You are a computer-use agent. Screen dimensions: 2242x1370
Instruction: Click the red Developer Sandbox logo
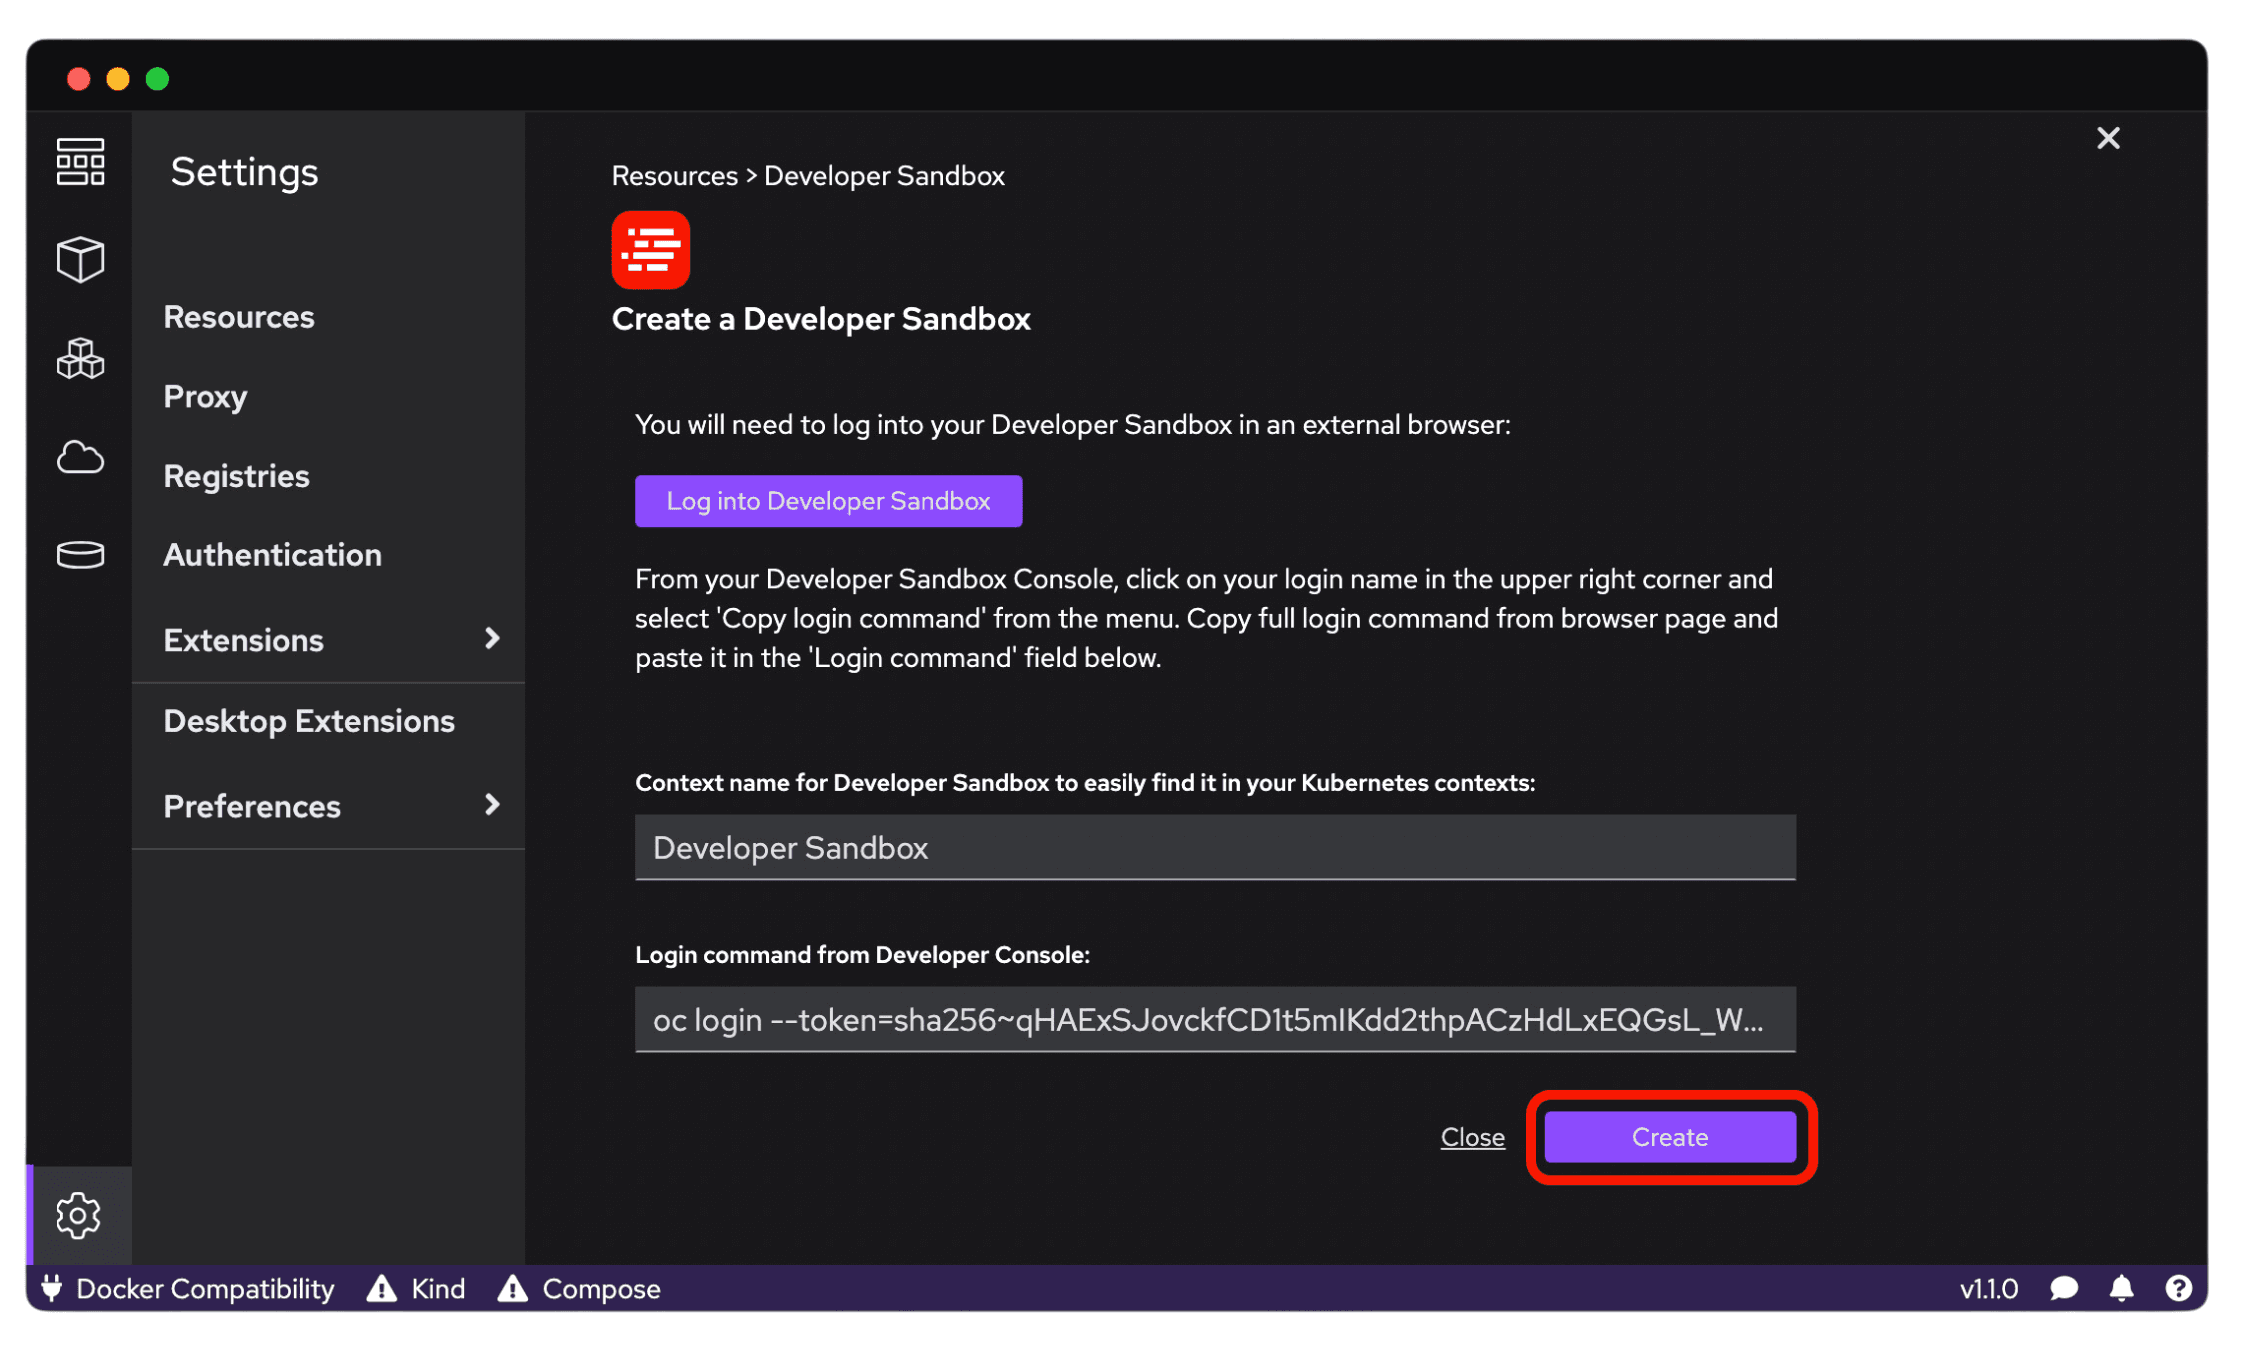[650, 250]
